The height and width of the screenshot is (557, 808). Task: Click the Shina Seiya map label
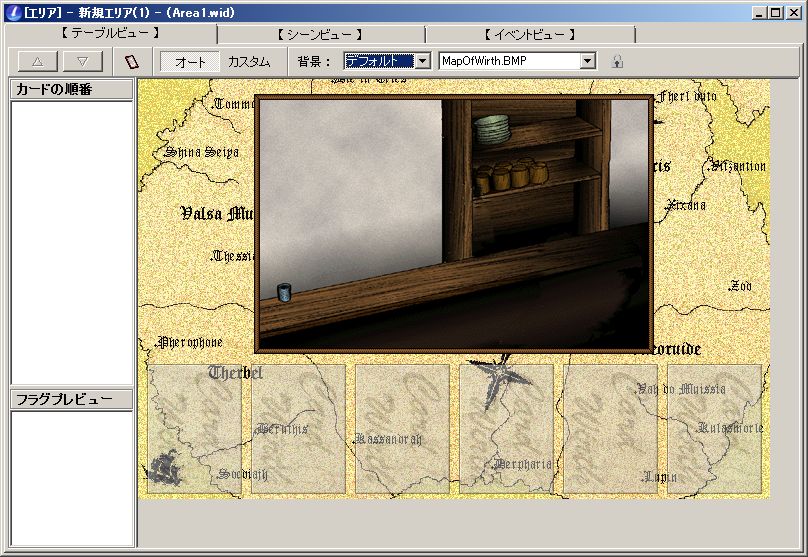point(201,152)
